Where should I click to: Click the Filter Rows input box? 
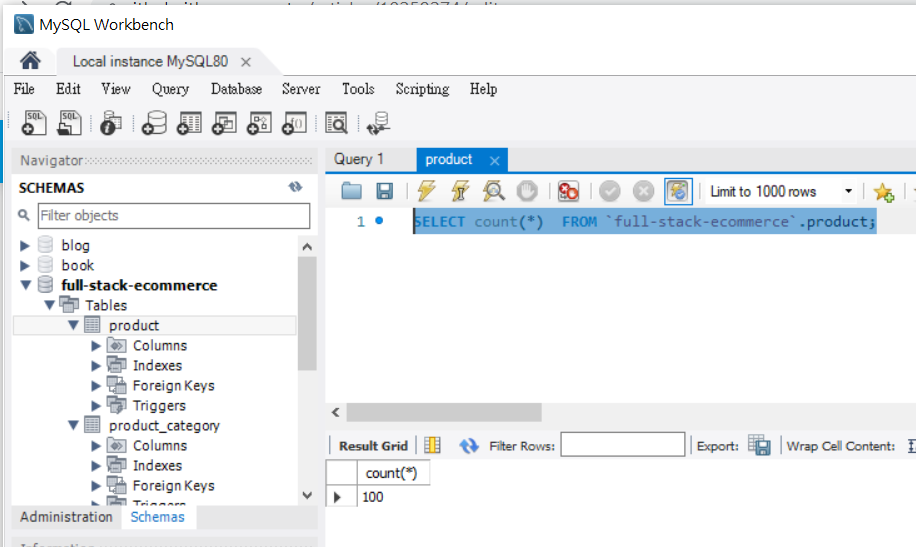(623, 444)
